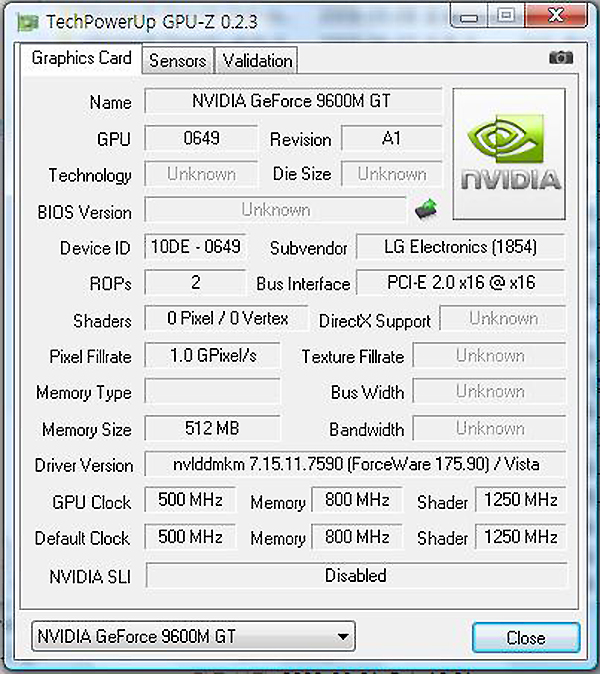Screen dimensions: 600x674
Task: Click the GPU Clock field 500 MHz
Action: 190,500
